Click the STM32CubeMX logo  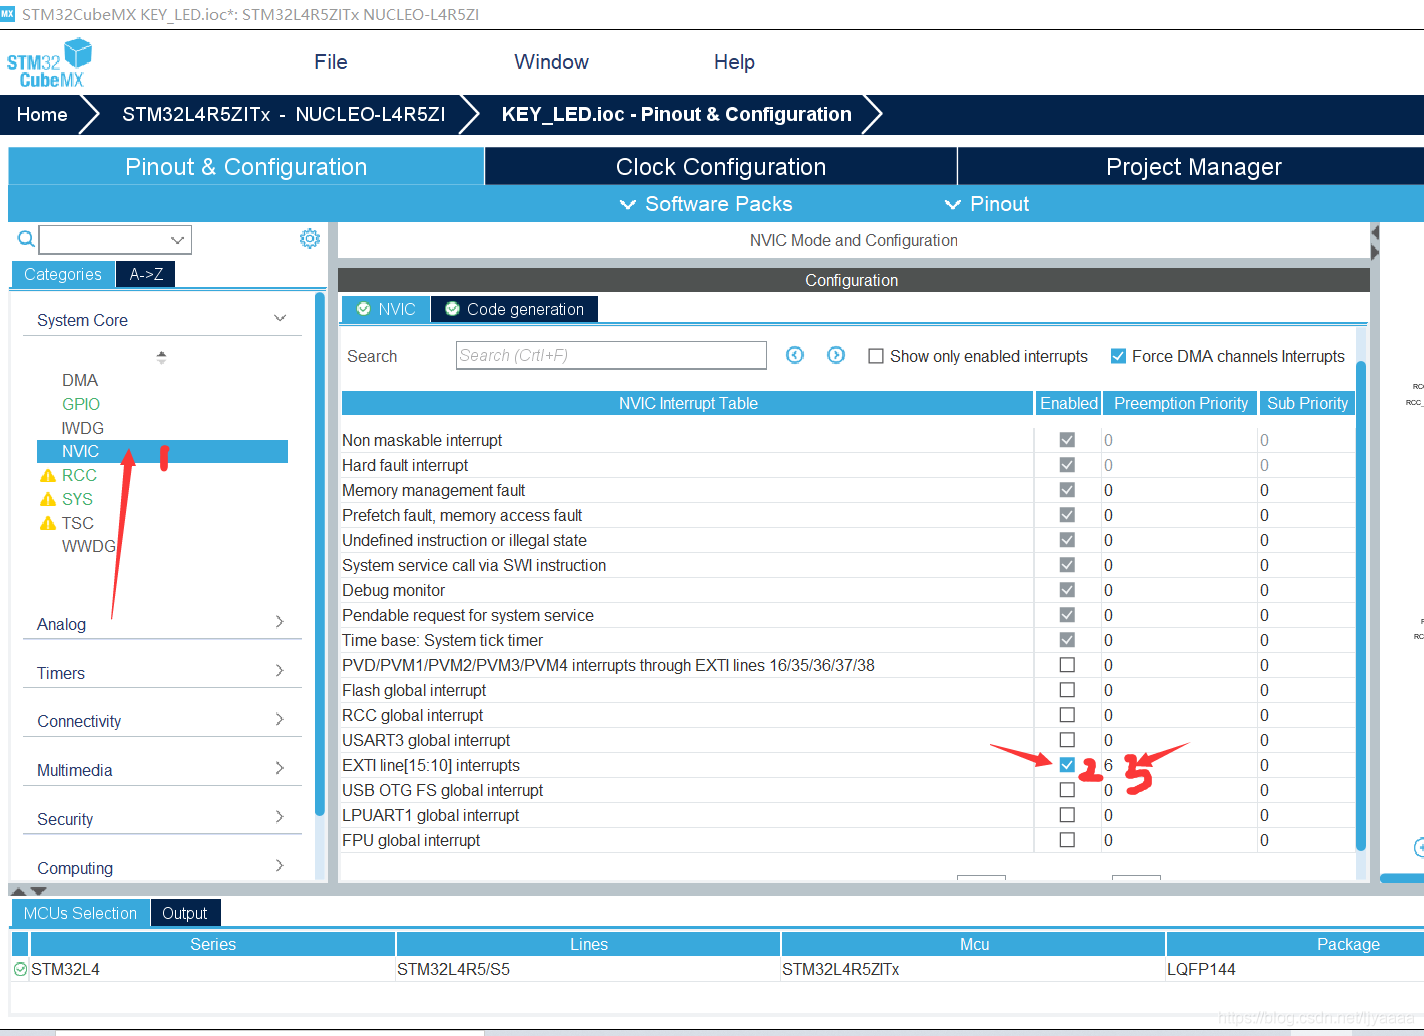49,63
